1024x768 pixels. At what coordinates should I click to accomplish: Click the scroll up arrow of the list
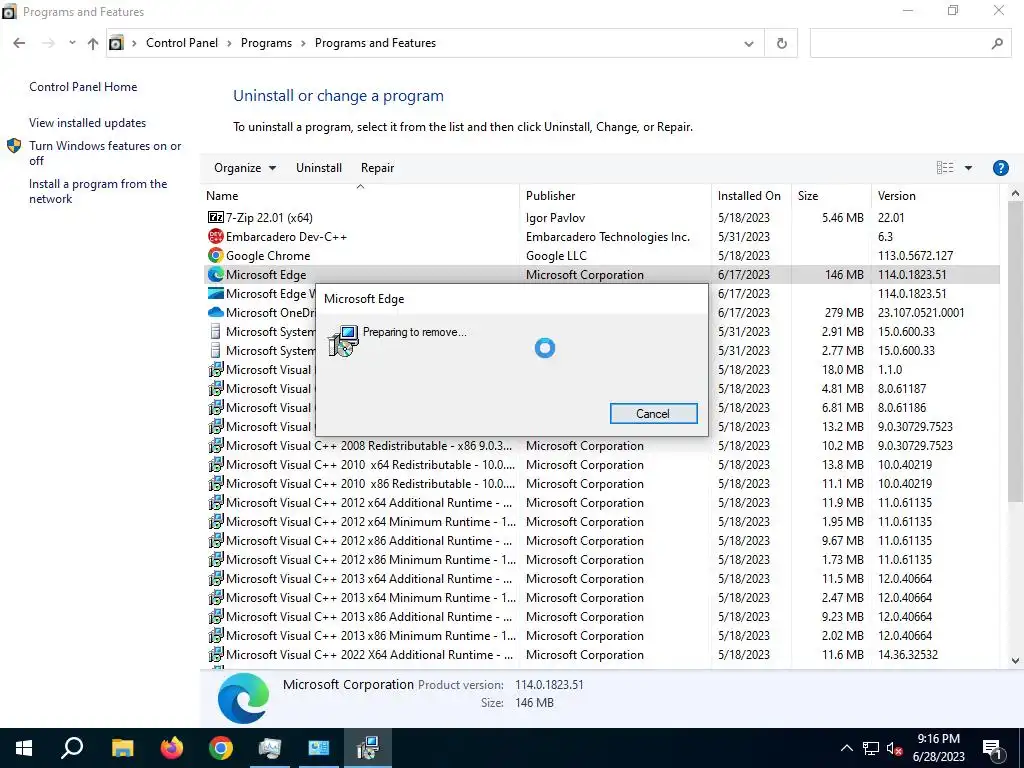pos(1015,193)
